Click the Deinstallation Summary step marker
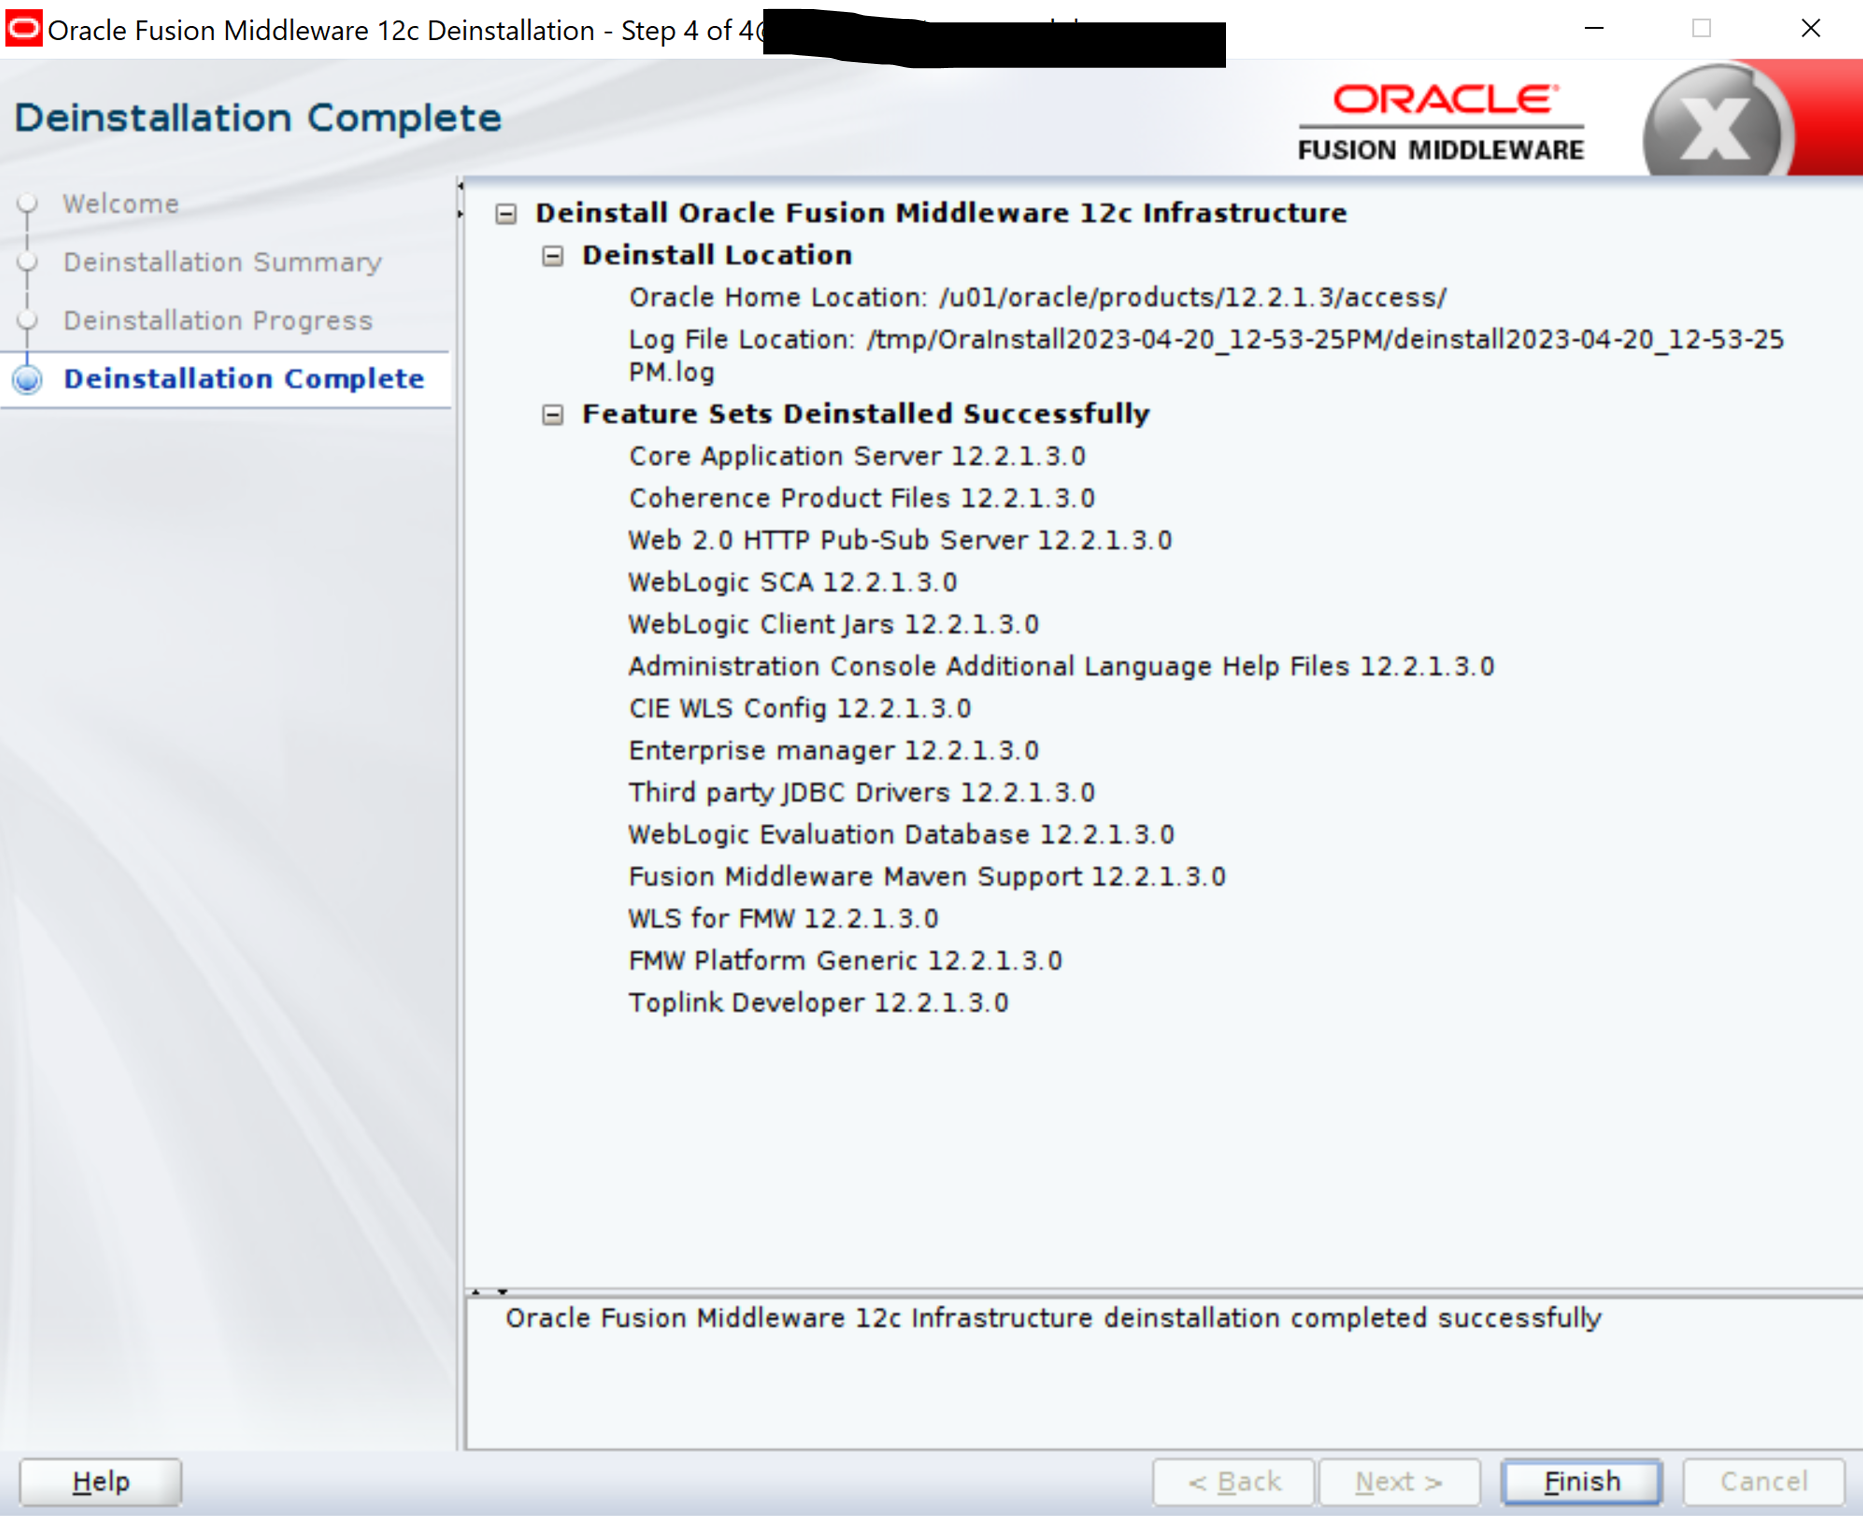 pos(27,262)
